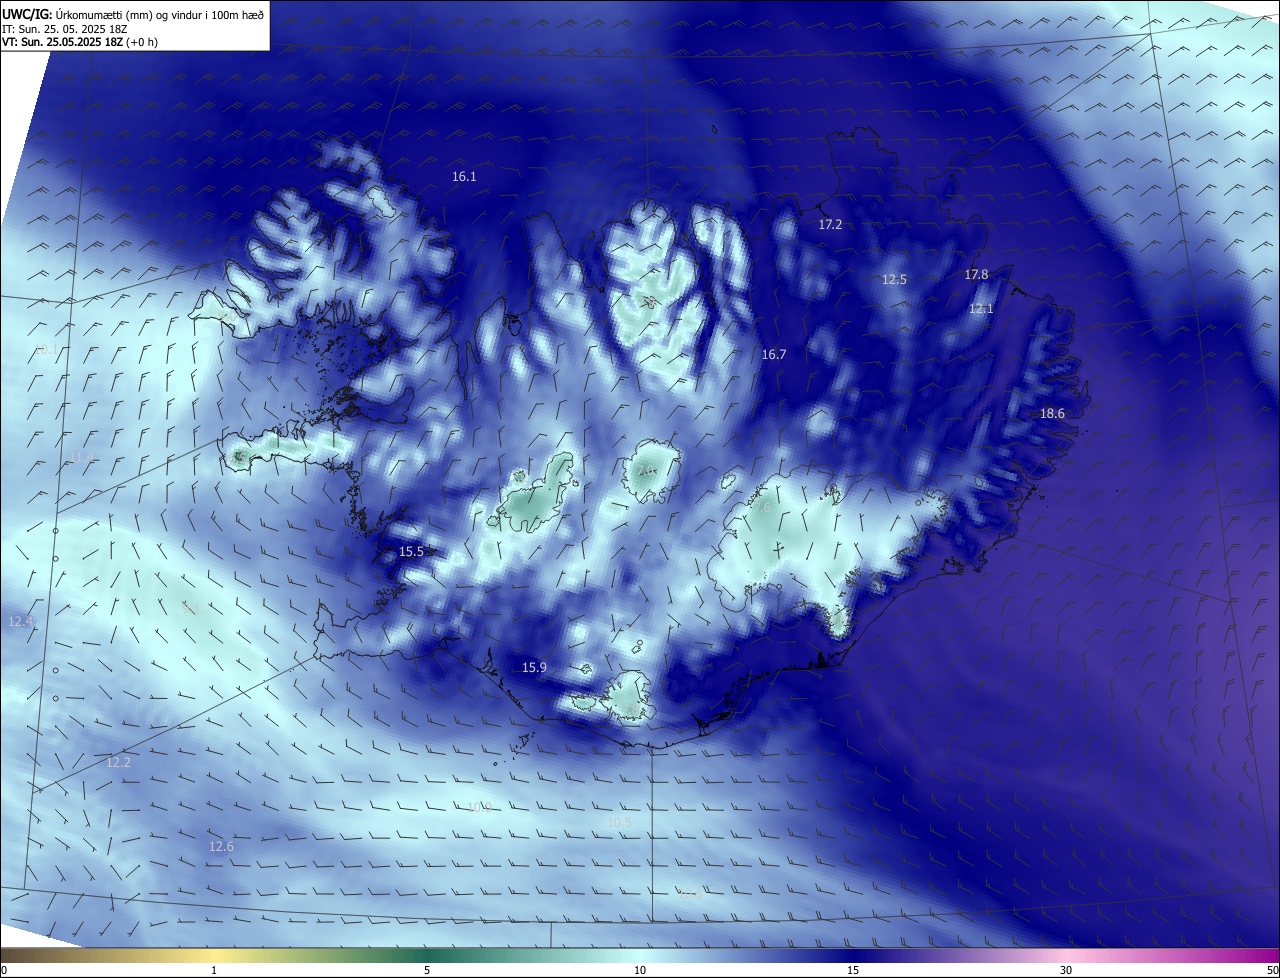Click the '0' label on the colour scale
This screenshot has width=1280, height=978.
(4, 971)
